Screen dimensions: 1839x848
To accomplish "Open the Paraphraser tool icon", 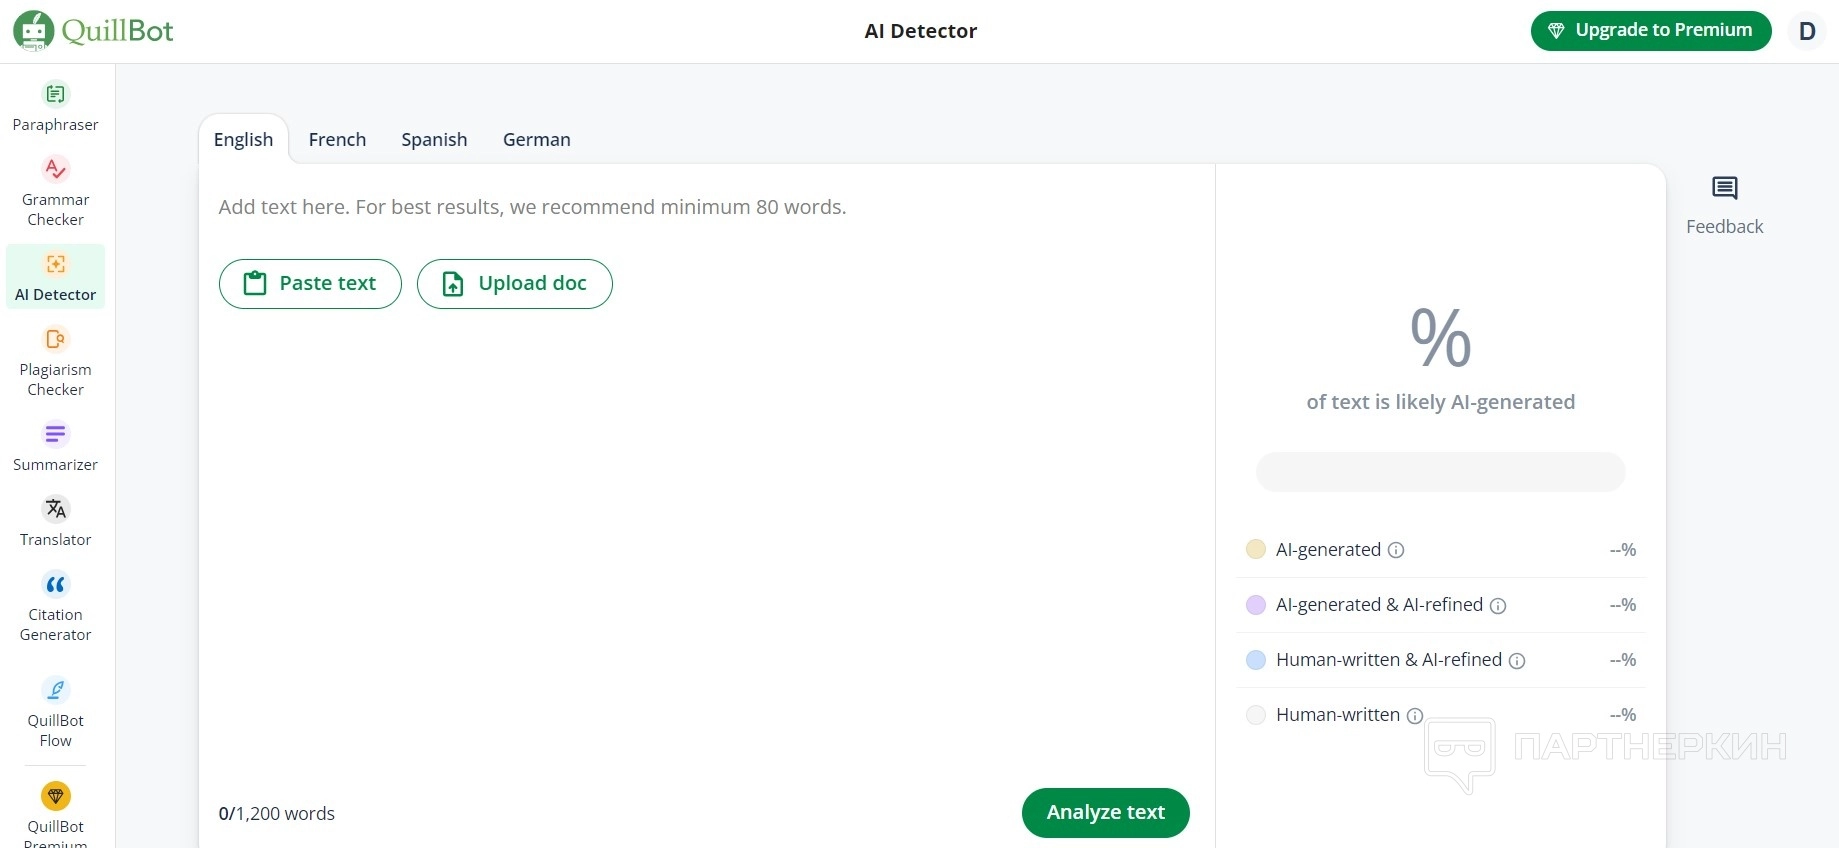I will click(x=56, y=95).
